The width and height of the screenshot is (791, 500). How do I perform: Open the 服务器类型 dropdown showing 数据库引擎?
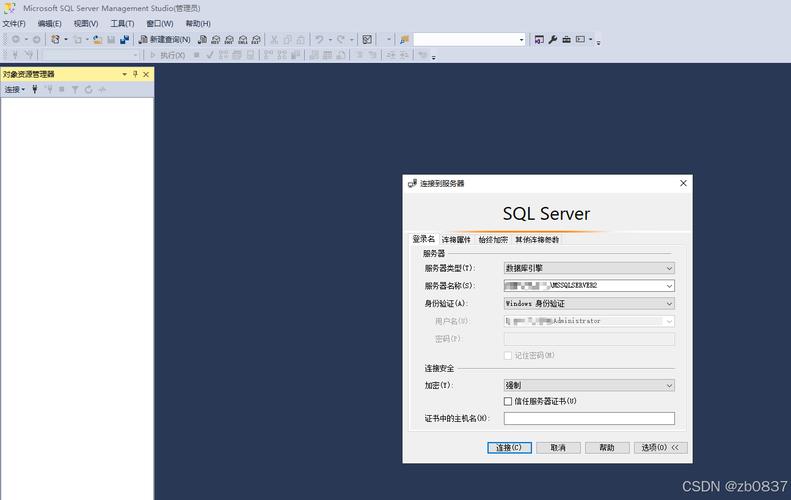[589, 268]
